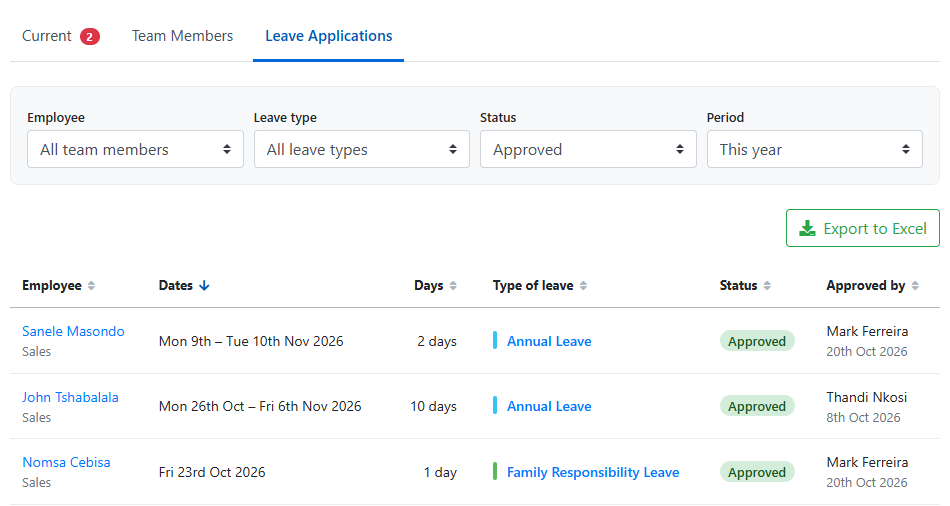Click Mark Ferreira in Sanele Masondo row
This screenshot has height=506, width=950.
[867, 331]
